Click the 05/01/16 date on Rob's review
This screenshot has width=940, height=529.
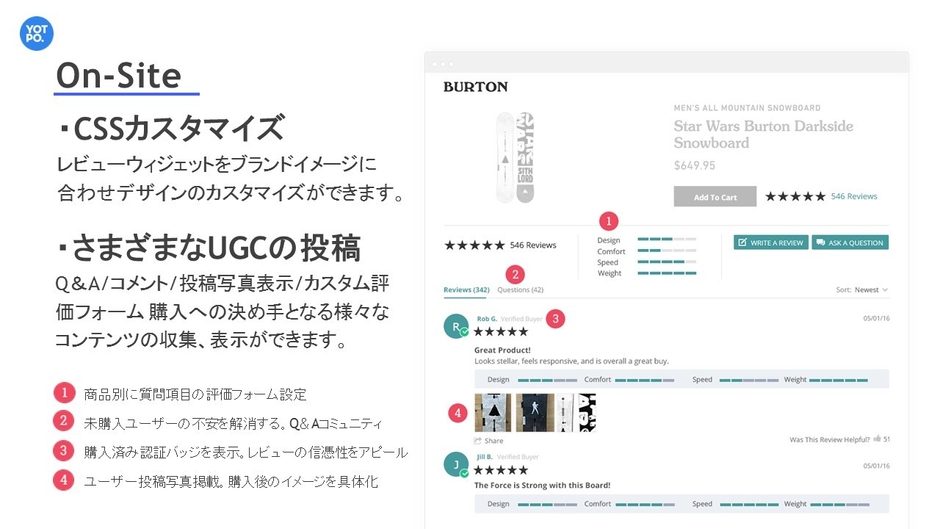pos(876,318)
